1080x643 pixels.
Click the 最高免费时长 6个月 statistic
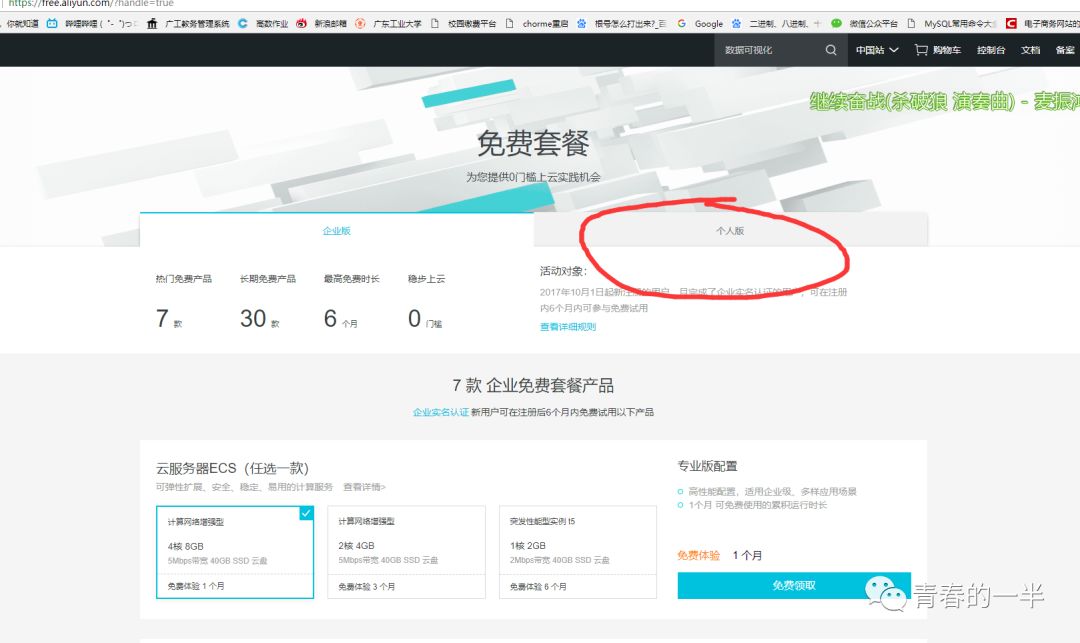pos(351,303)
